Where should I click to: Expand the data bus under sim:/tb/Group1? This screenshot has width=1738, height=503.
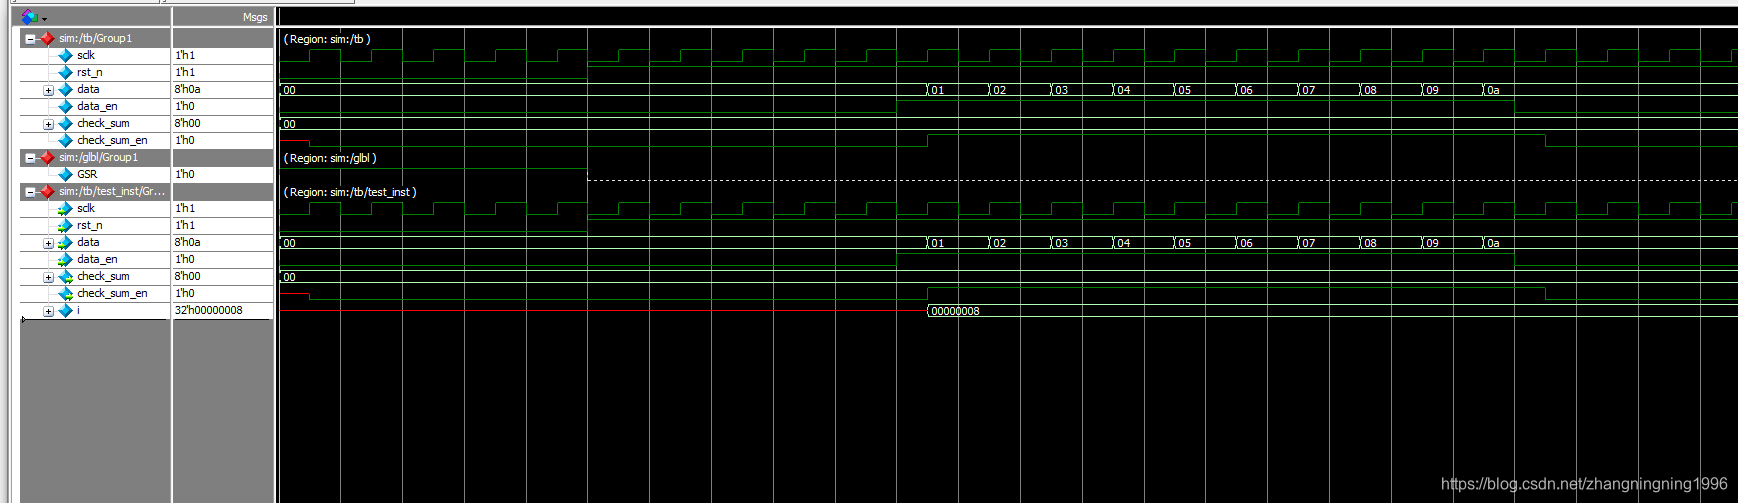coord(48,90)
